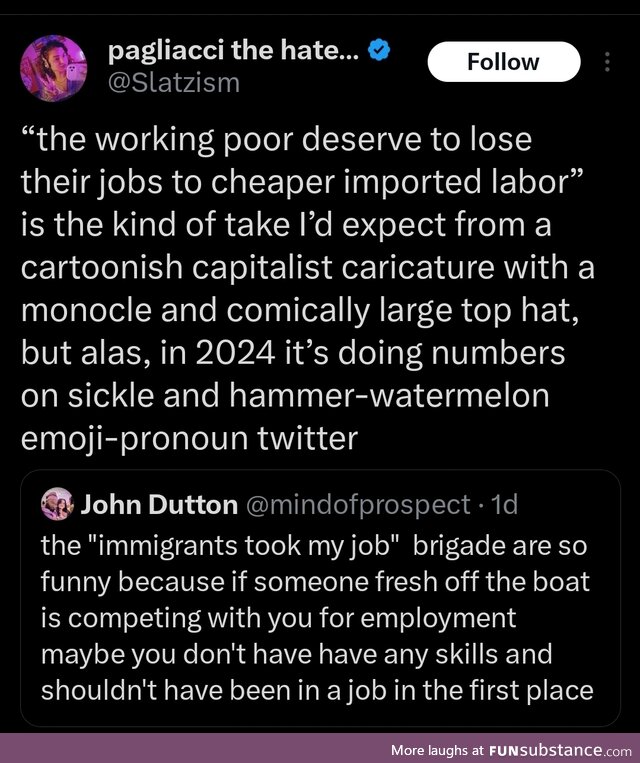Click the Follow button
The height and width of the screenshot is (763, 640).
coord(504,62)
